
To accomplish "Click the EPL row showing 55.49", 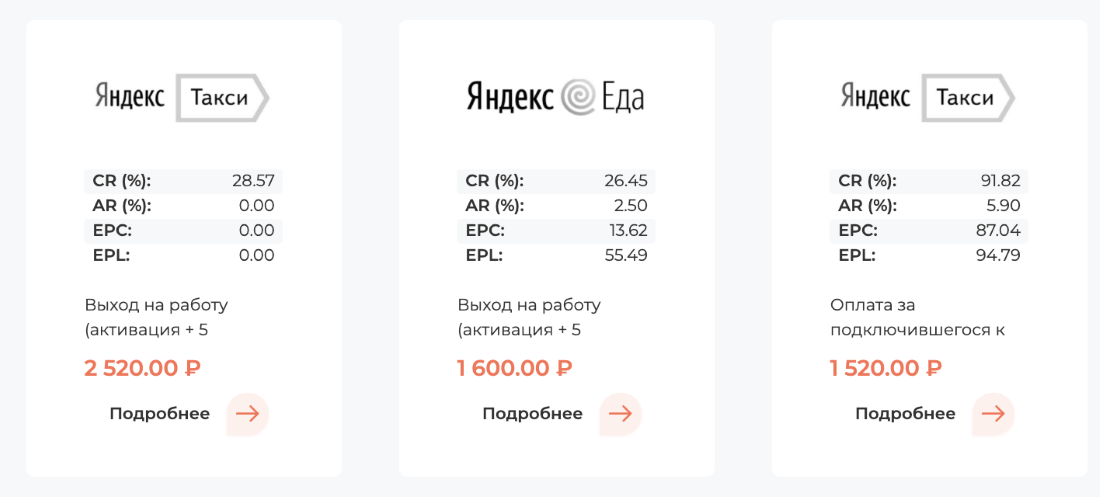I will coord(556,255).
